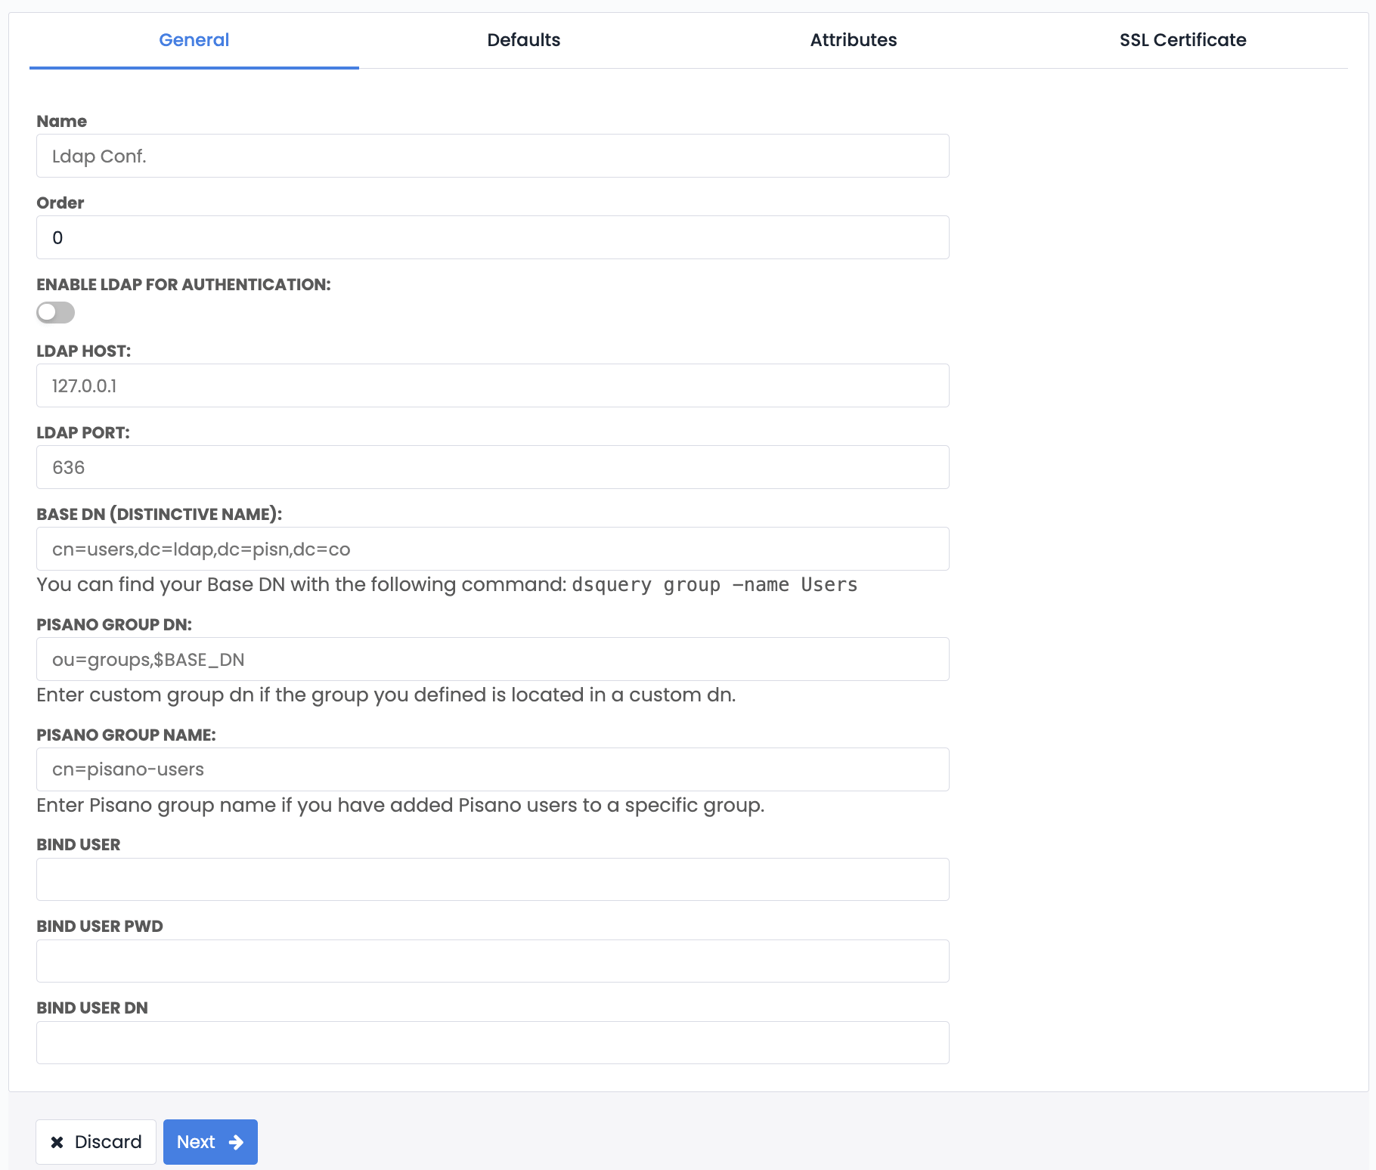Focus the empty Bind User field
Viewport: 1376px width, 1170px height.
point(492,879)
